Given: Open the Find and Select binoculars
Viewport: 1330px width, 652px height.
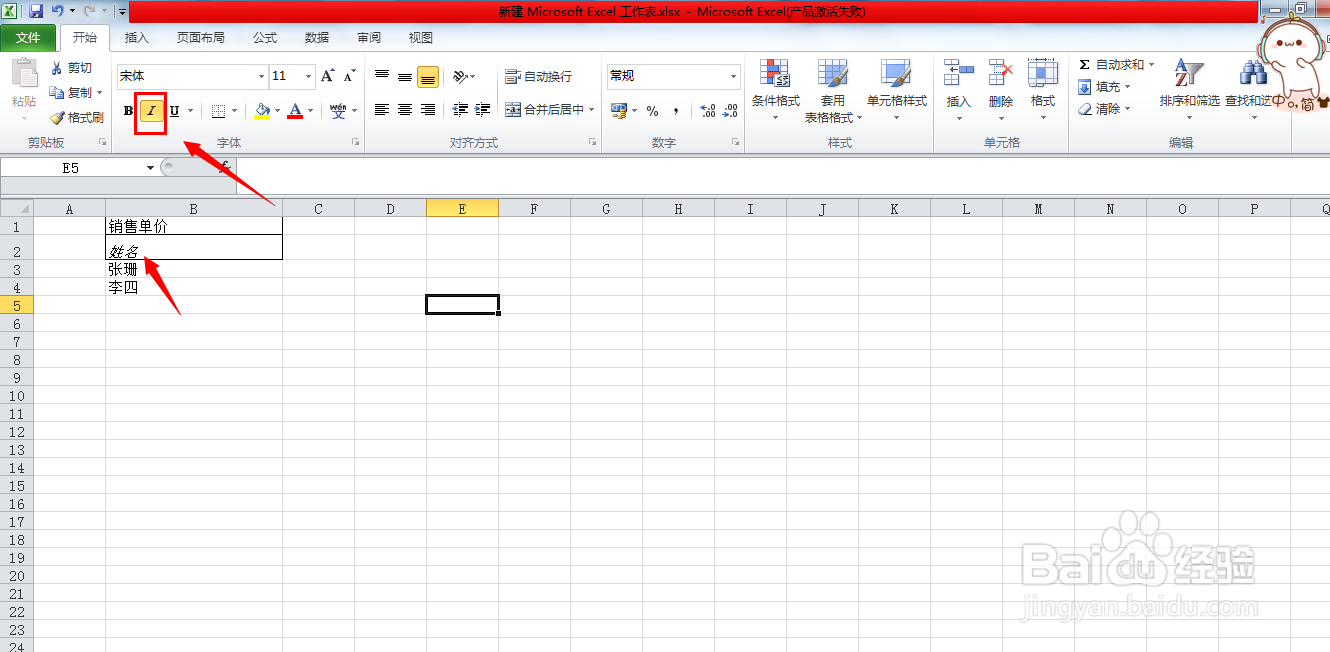Looking at the screenshot, I should point(1252,74).
